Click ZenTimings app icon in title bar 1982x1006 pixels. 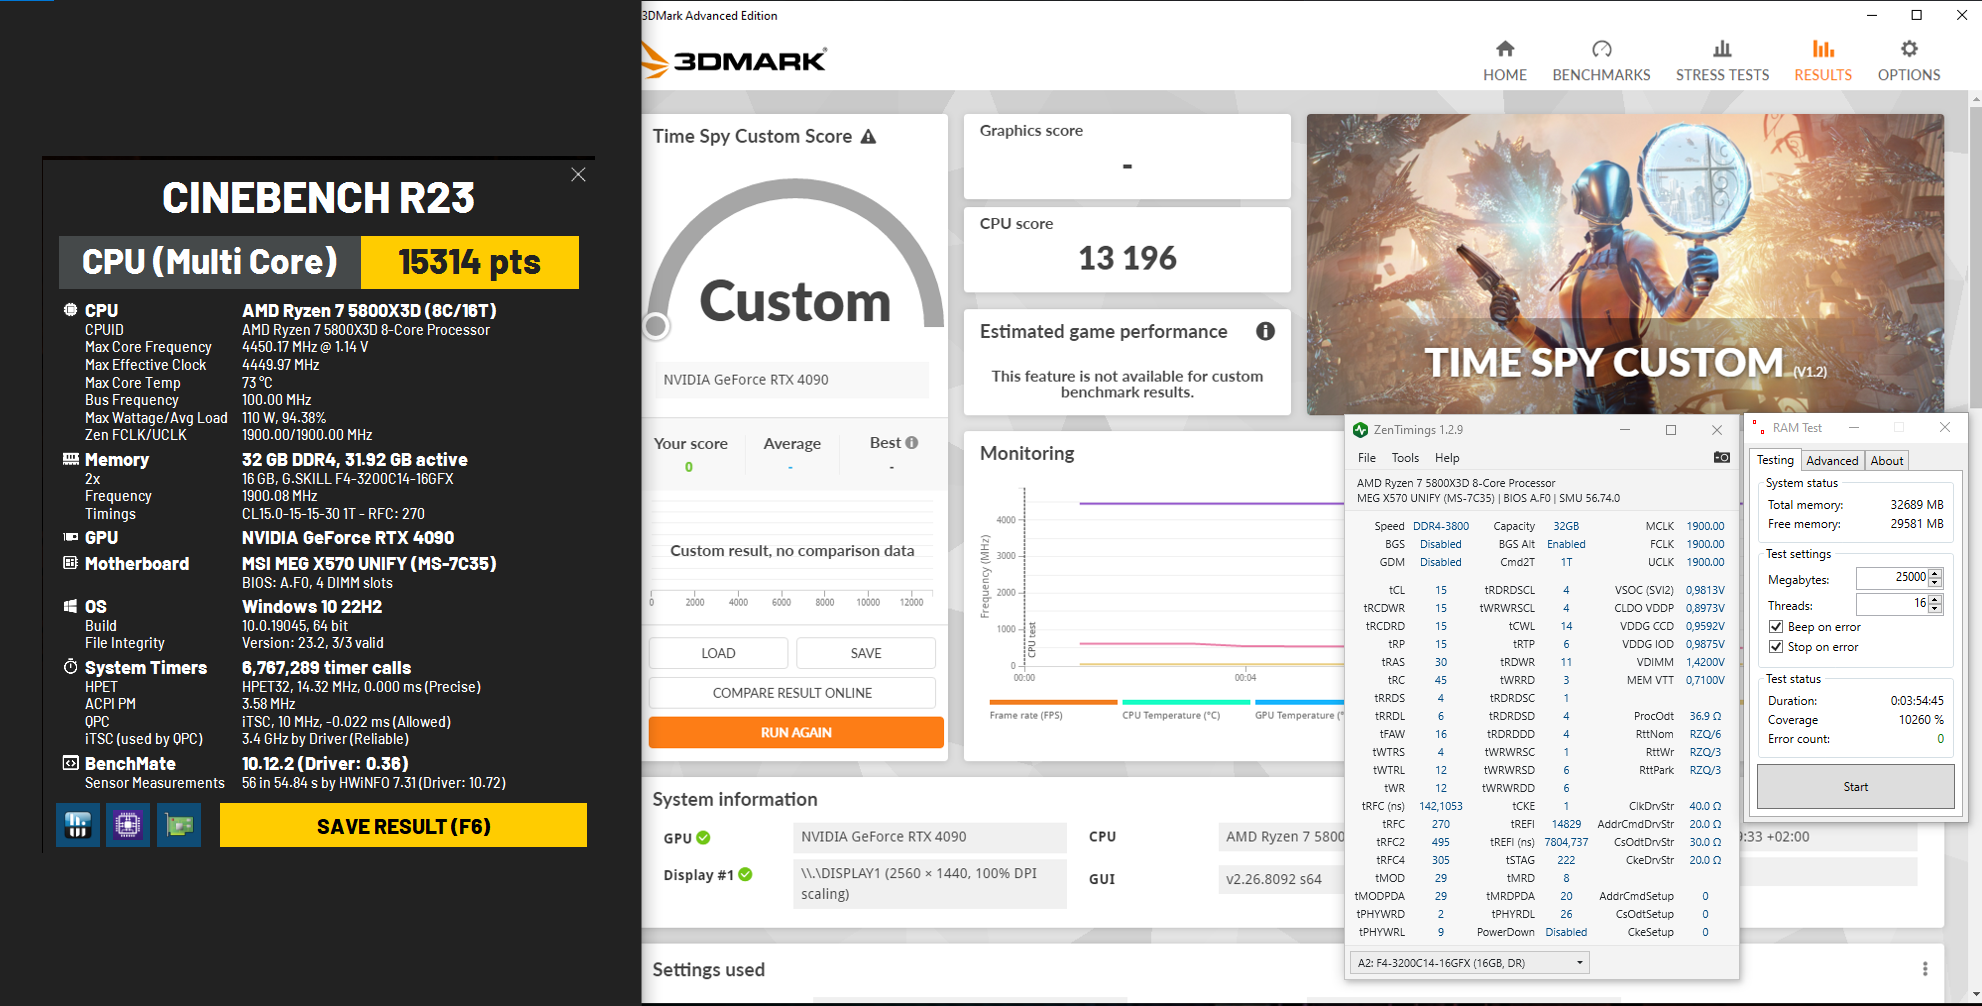(x=1360, y=430)
